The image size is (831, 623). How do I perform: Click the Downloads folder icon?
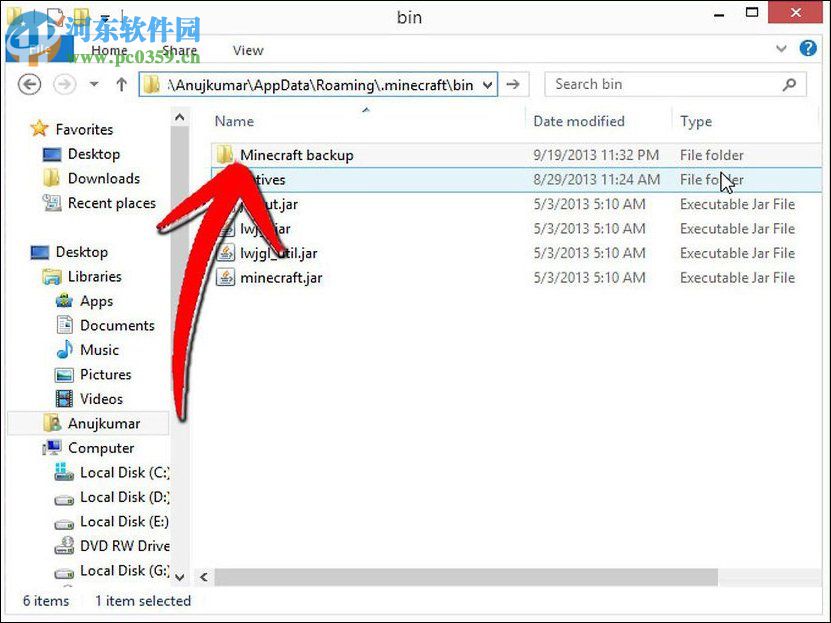pos(51,178)
